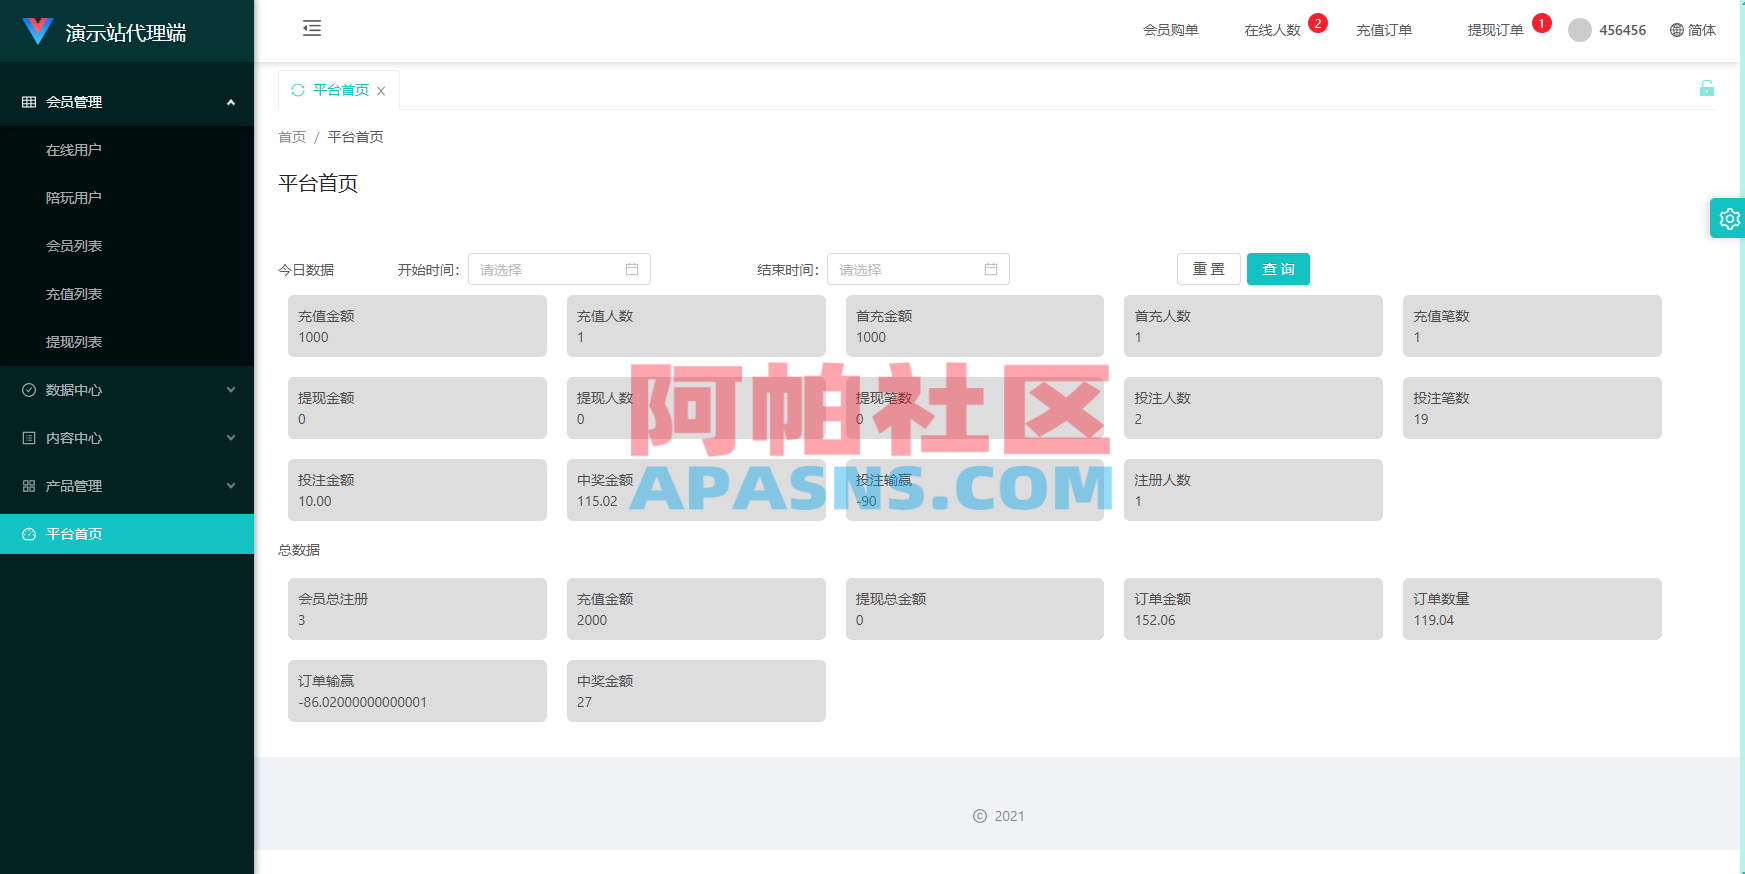Open 提现订单 in the top bar

point(1495,30)
